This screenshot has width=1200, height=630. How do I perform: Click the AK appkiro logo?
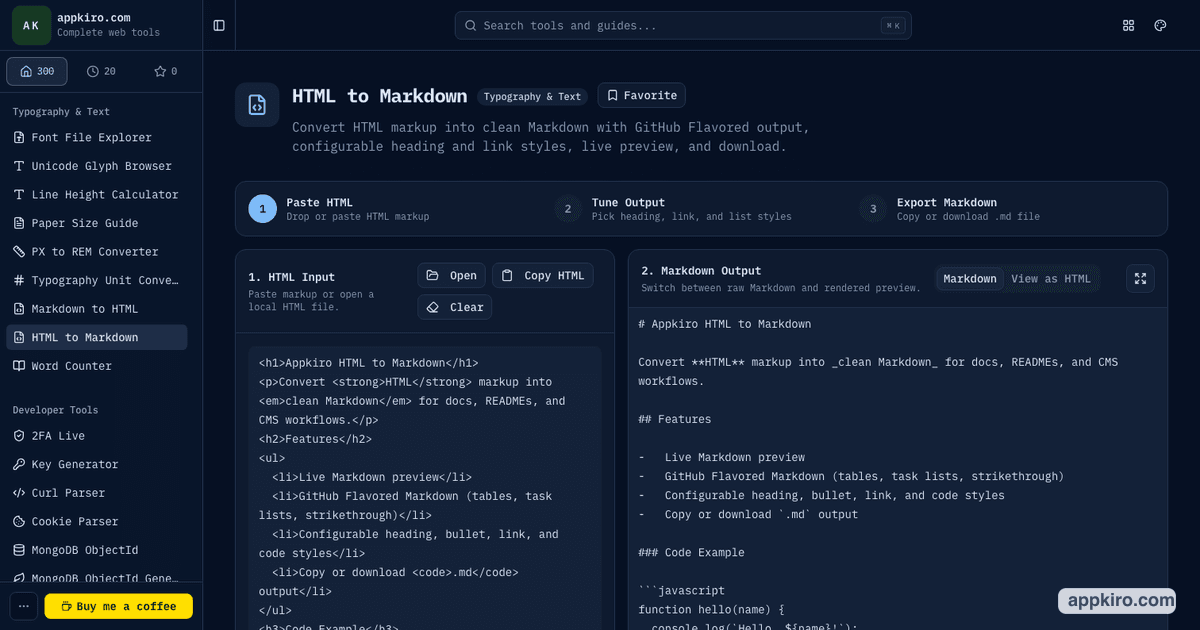tap(31, 25)
